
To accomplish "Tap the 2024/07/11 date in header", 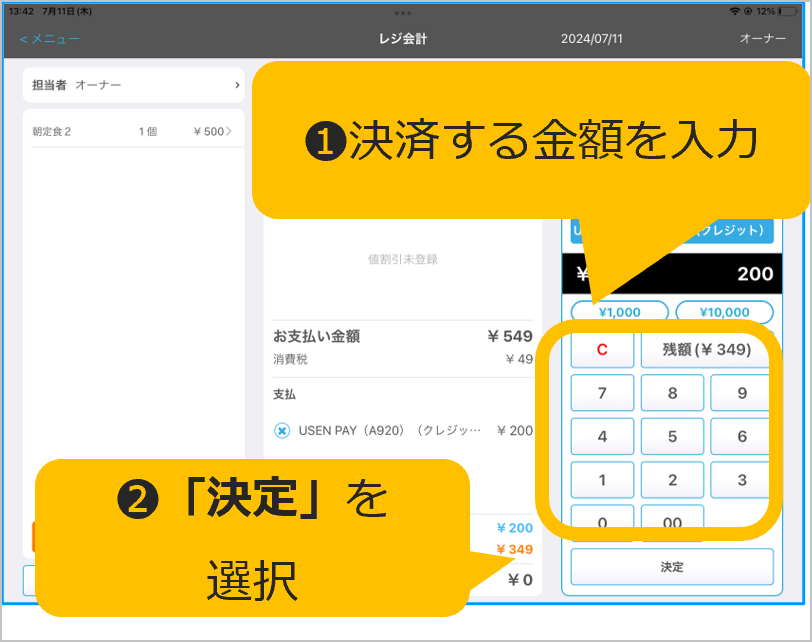I will 592,39.
